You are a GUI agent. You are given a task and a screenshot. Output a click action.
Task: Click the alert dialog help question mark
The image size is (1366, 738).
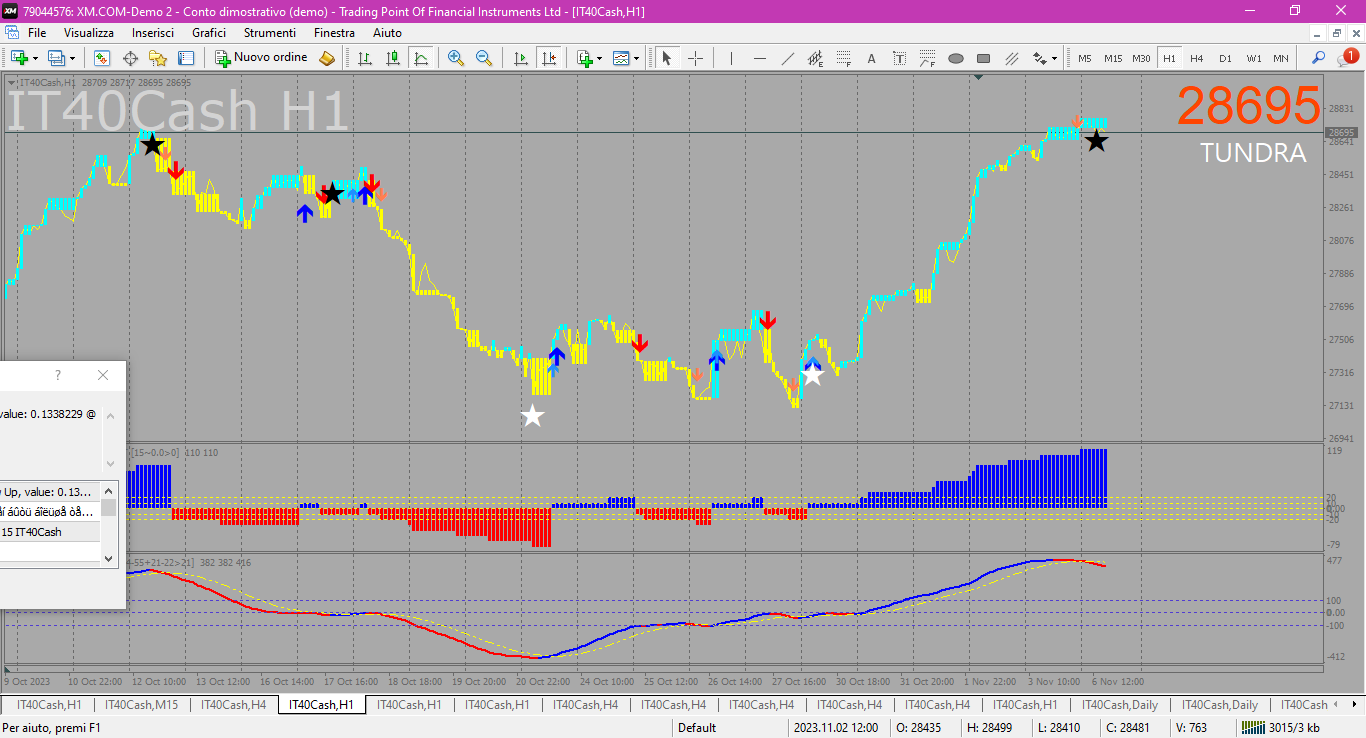(x=58, y=375)
